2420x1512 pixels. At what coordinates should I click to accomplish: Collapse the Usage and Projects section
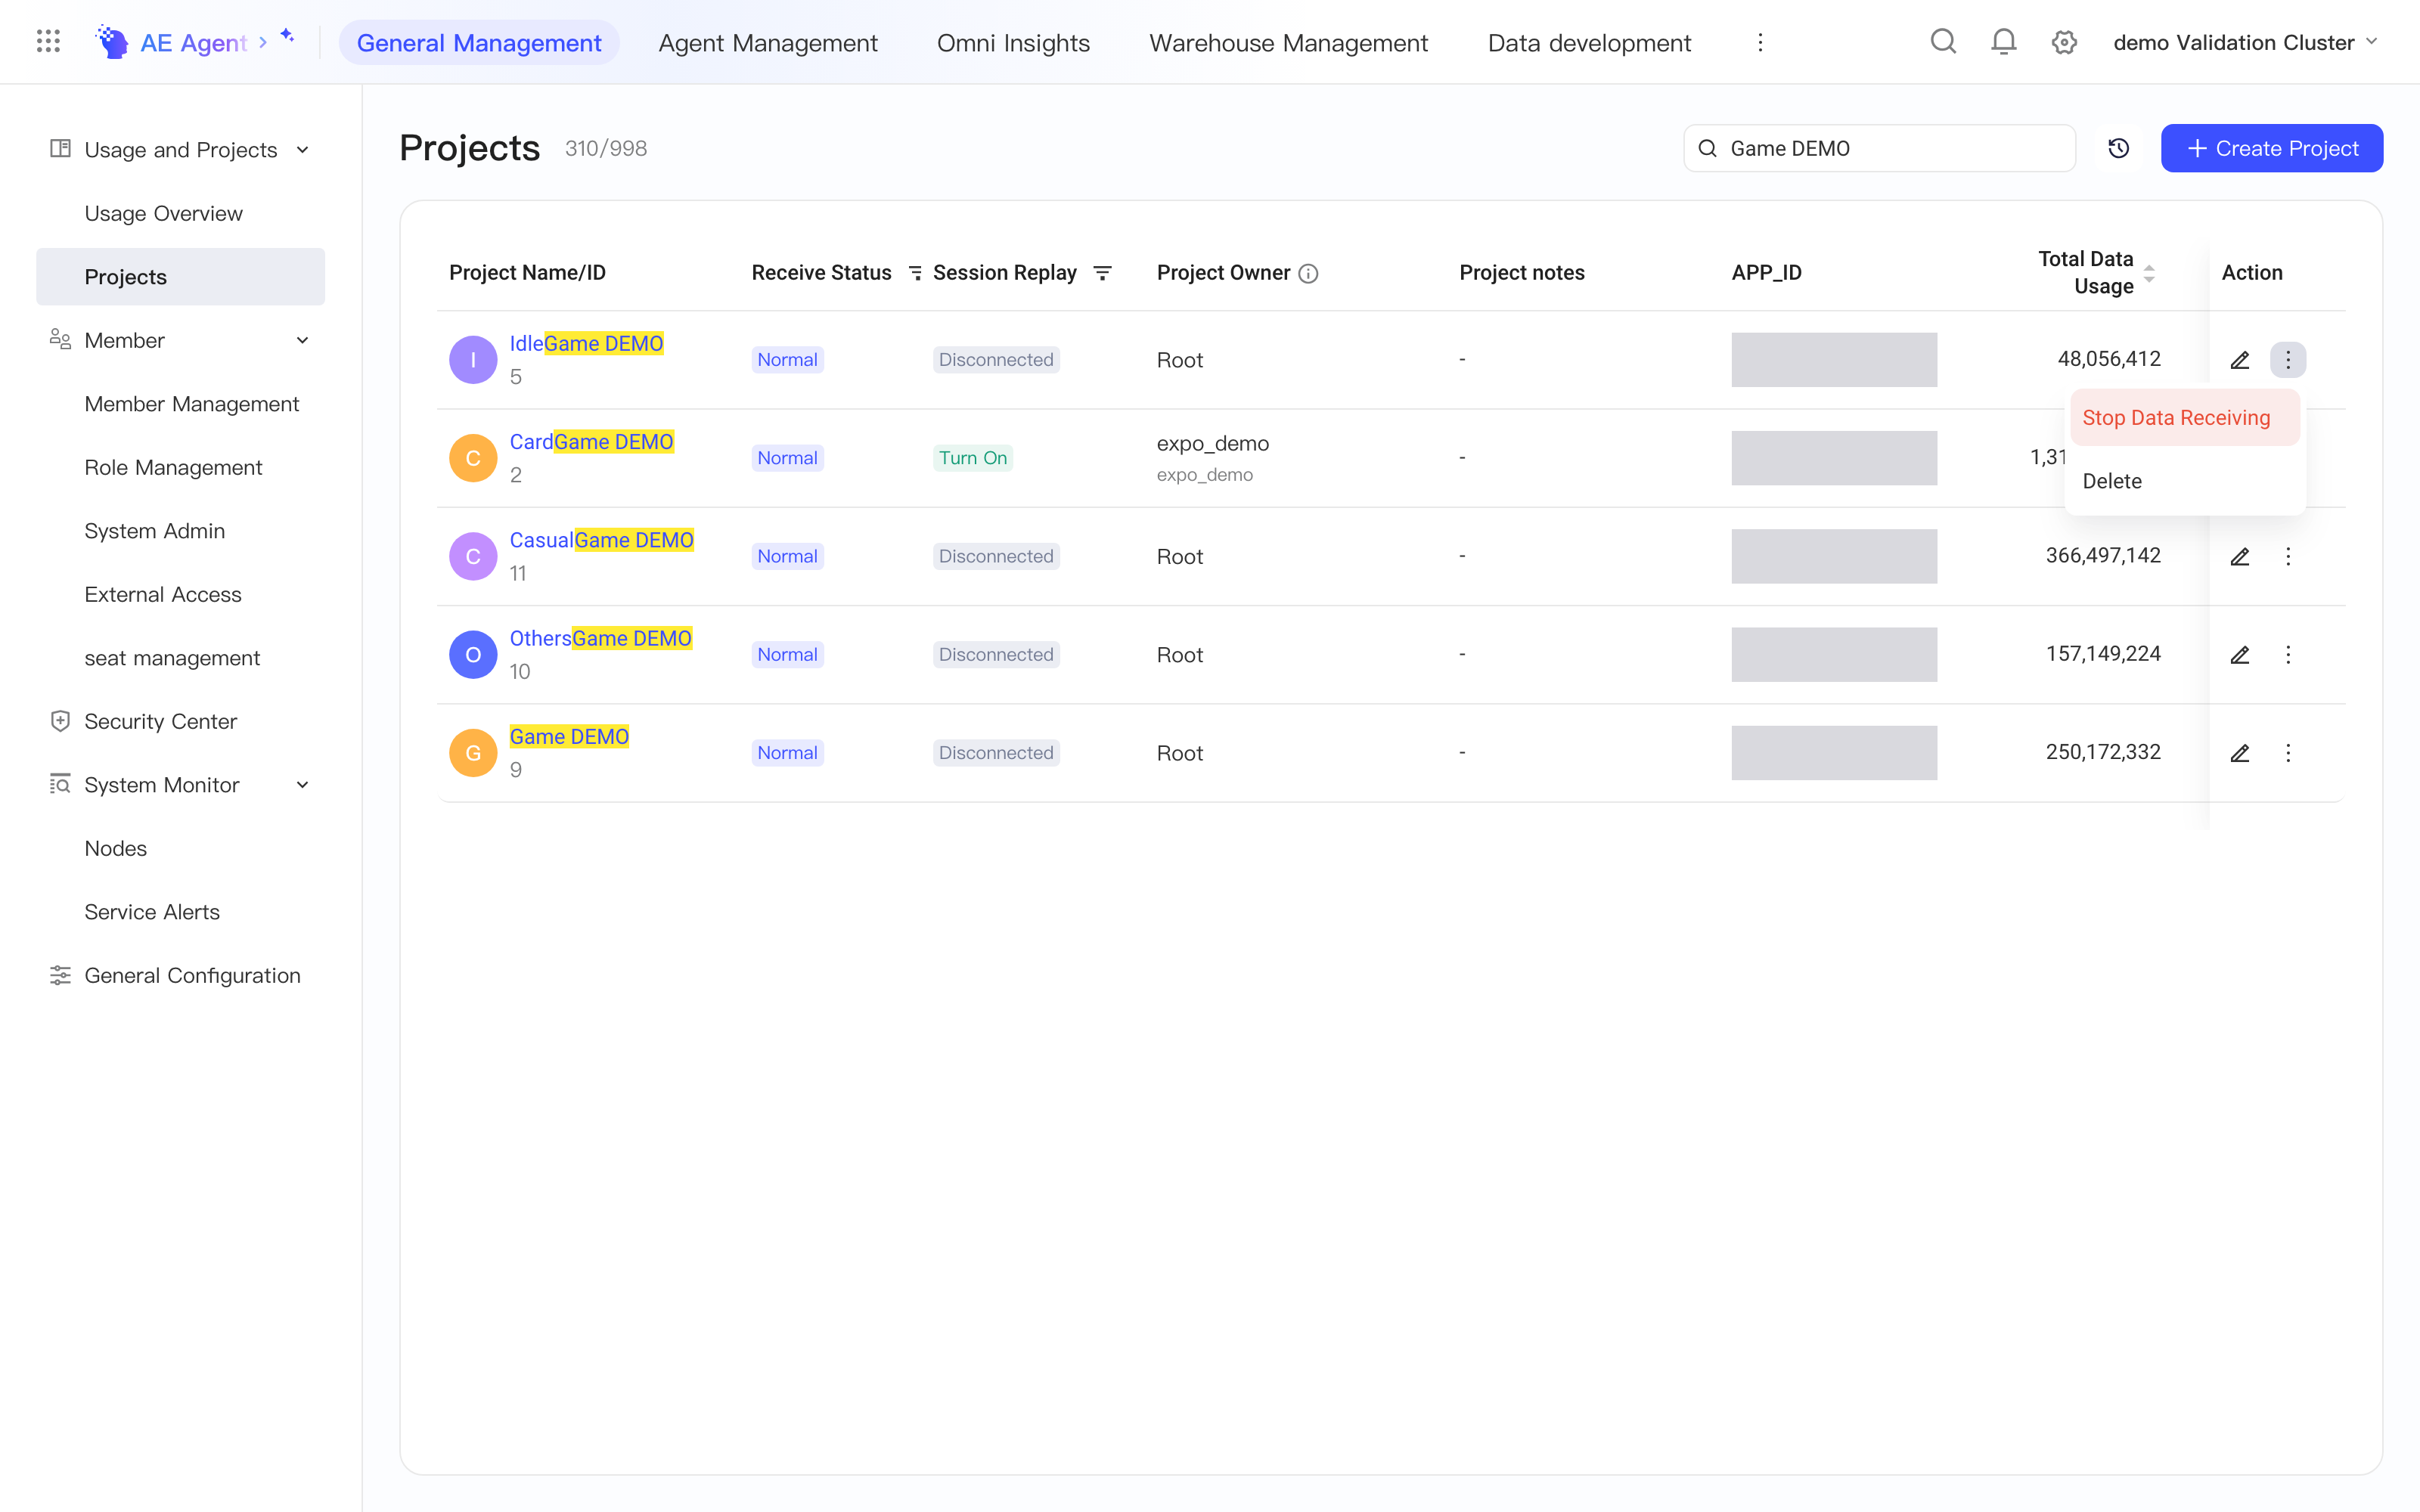[302, 150]
